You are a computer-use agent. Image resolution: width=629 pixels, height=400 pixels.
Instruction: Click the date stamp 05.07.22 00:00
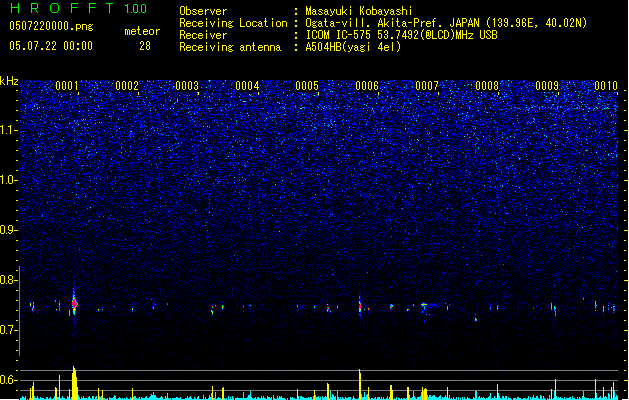[x=51, y=46]
